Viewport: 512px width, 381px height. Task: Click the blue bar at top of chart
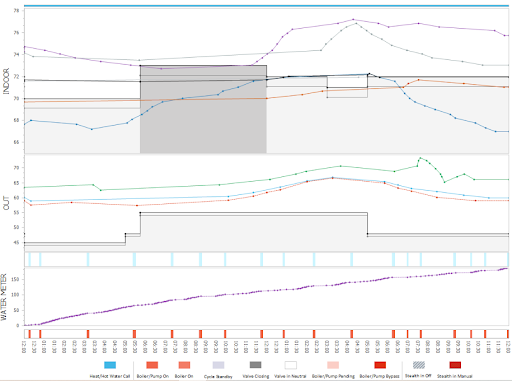pyautogui.click(x=266, y=6)
